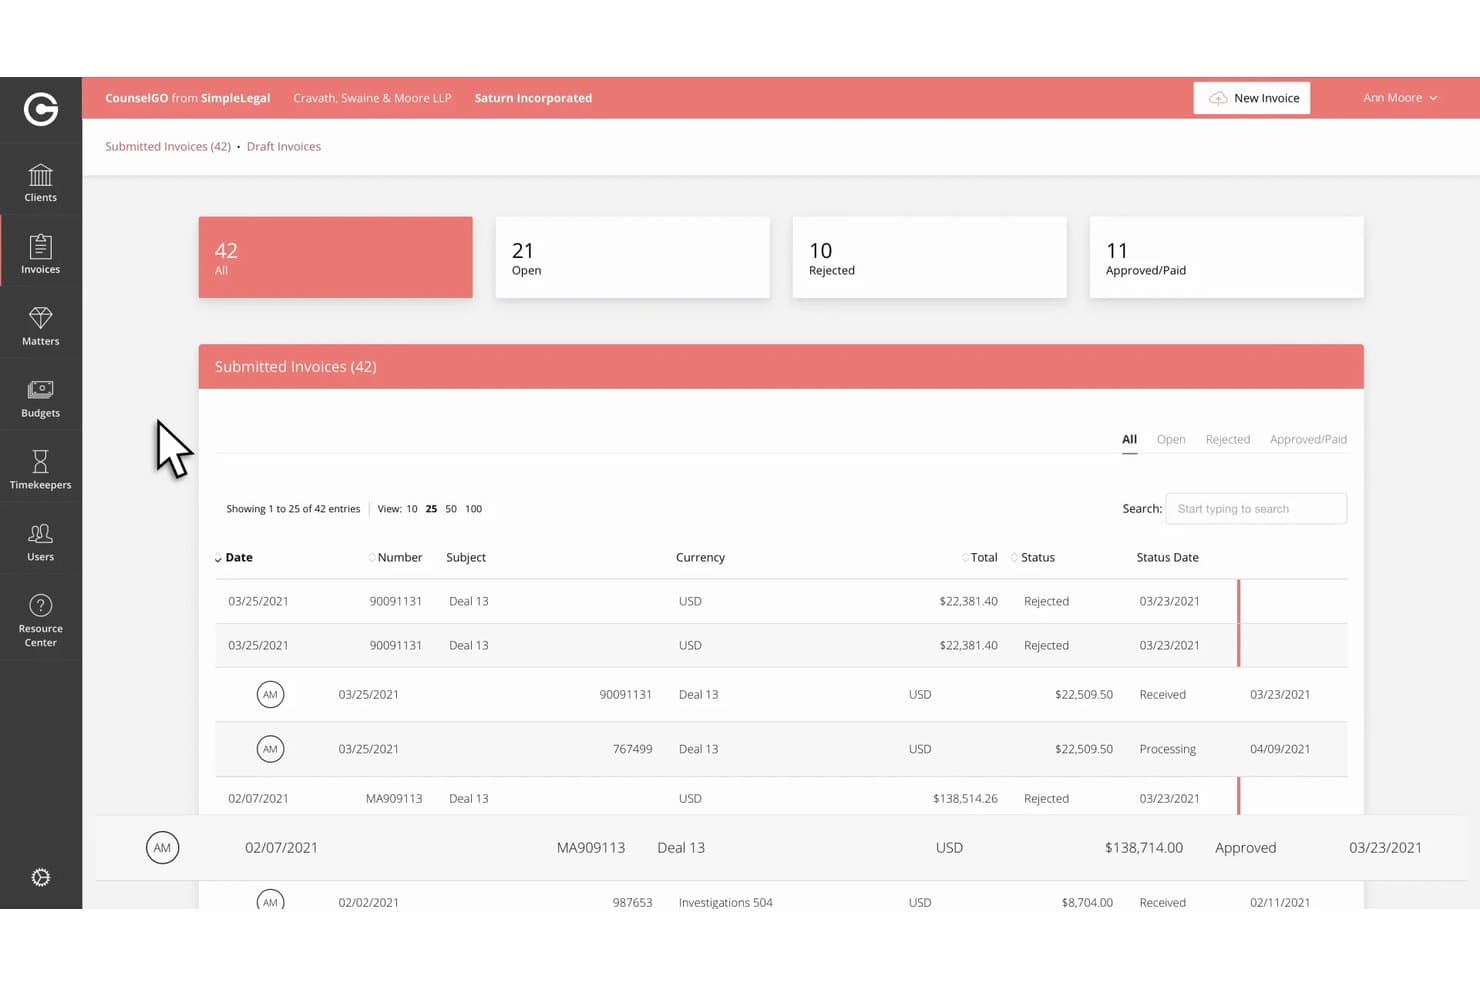Image resolution: width=1480 pixels, height=987 pixels.
Task: Click the $8,704.00 total cell
Action: coord(1086,902)
